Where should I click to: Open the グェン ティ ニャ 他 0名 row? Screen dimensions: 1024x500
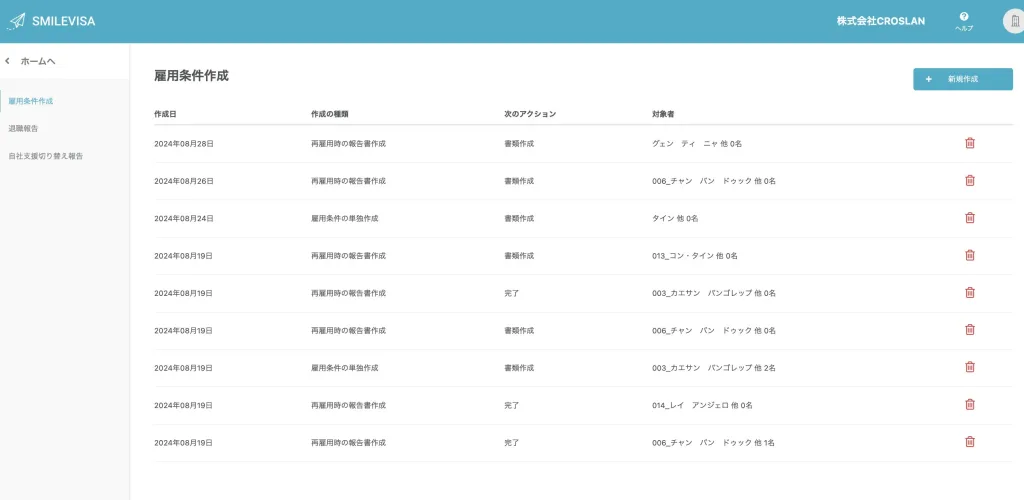point(696,144)
